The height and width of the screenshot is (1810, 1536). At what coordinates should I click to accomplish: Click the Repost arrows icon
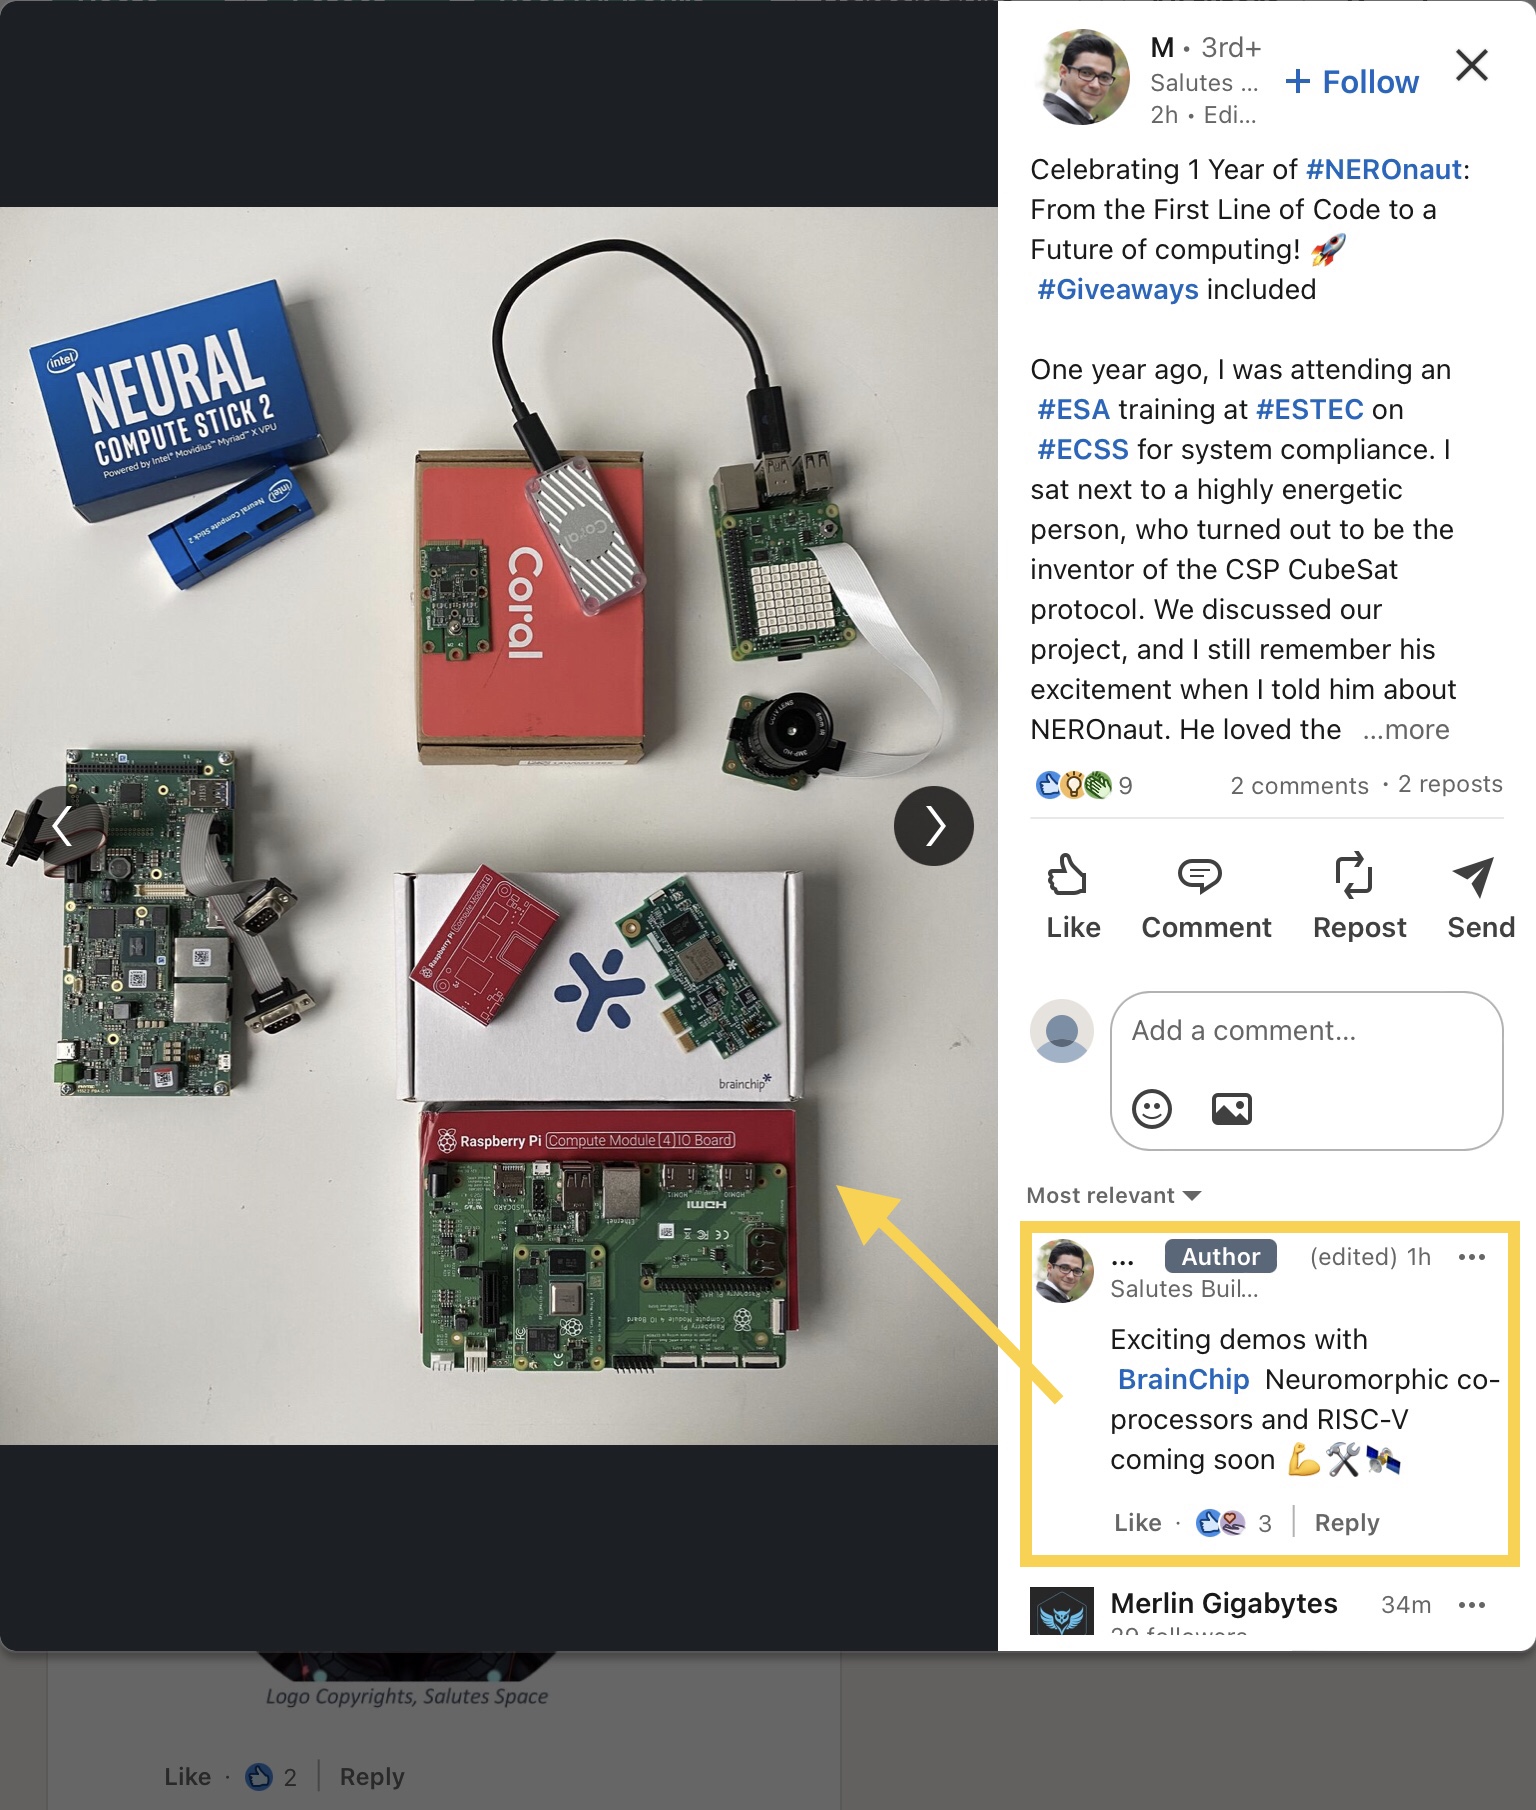pyautogui.click(x=1354, y=875)
